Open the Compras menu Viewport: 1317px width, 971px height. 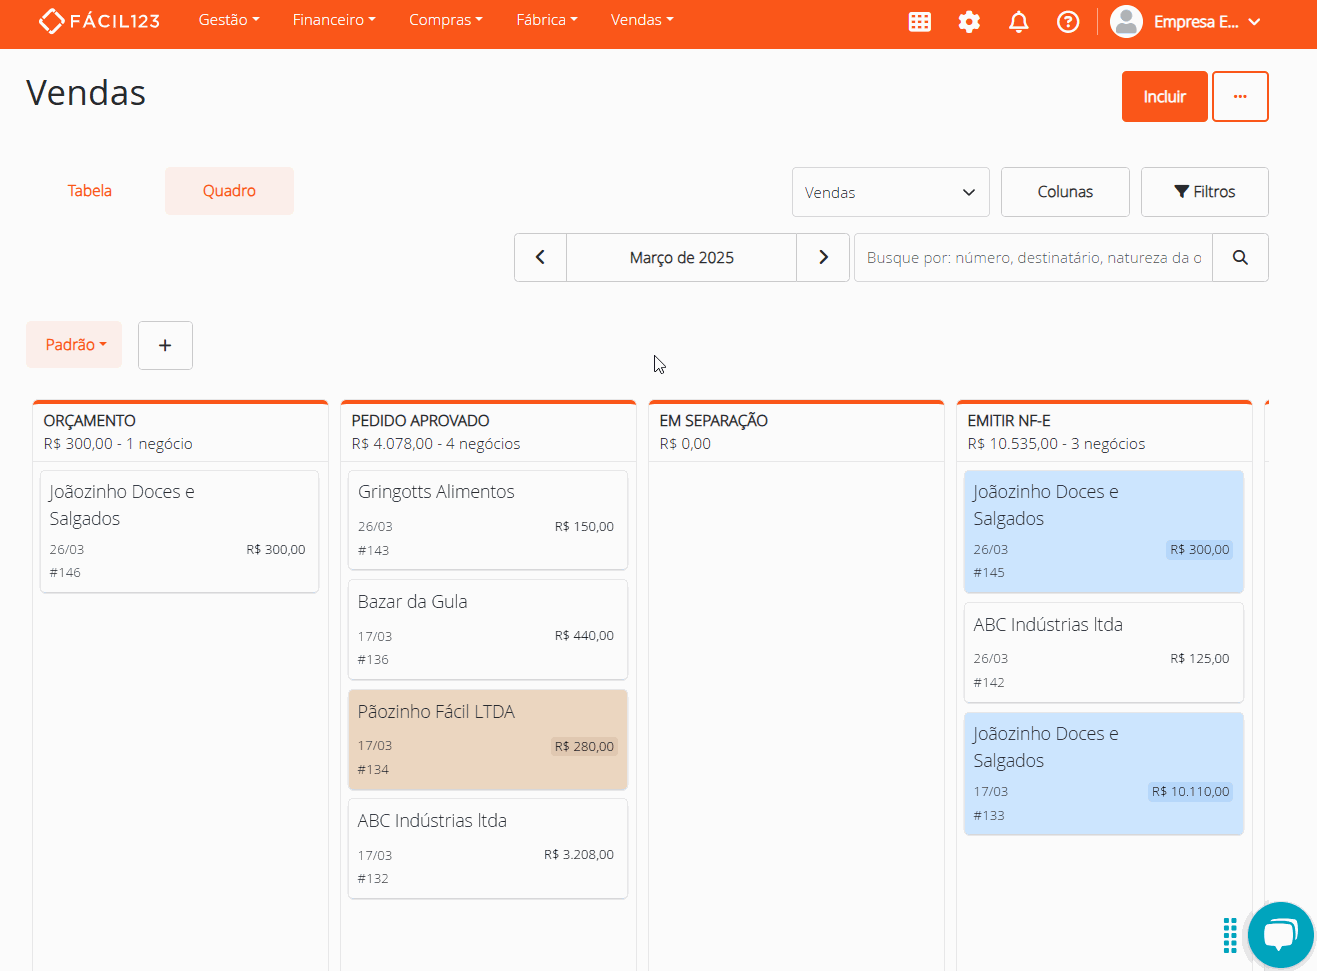445,20
